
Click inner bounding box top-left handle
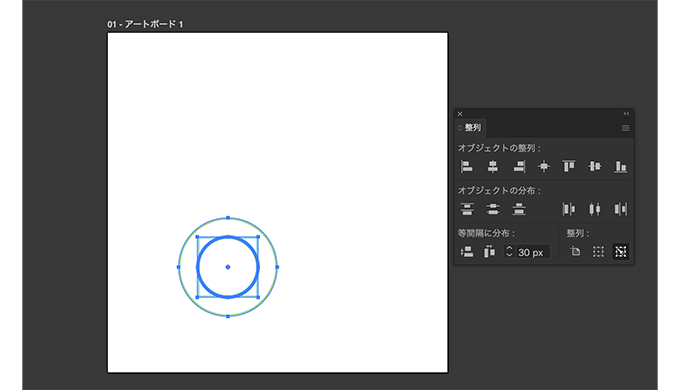click(x=197, y=237)
